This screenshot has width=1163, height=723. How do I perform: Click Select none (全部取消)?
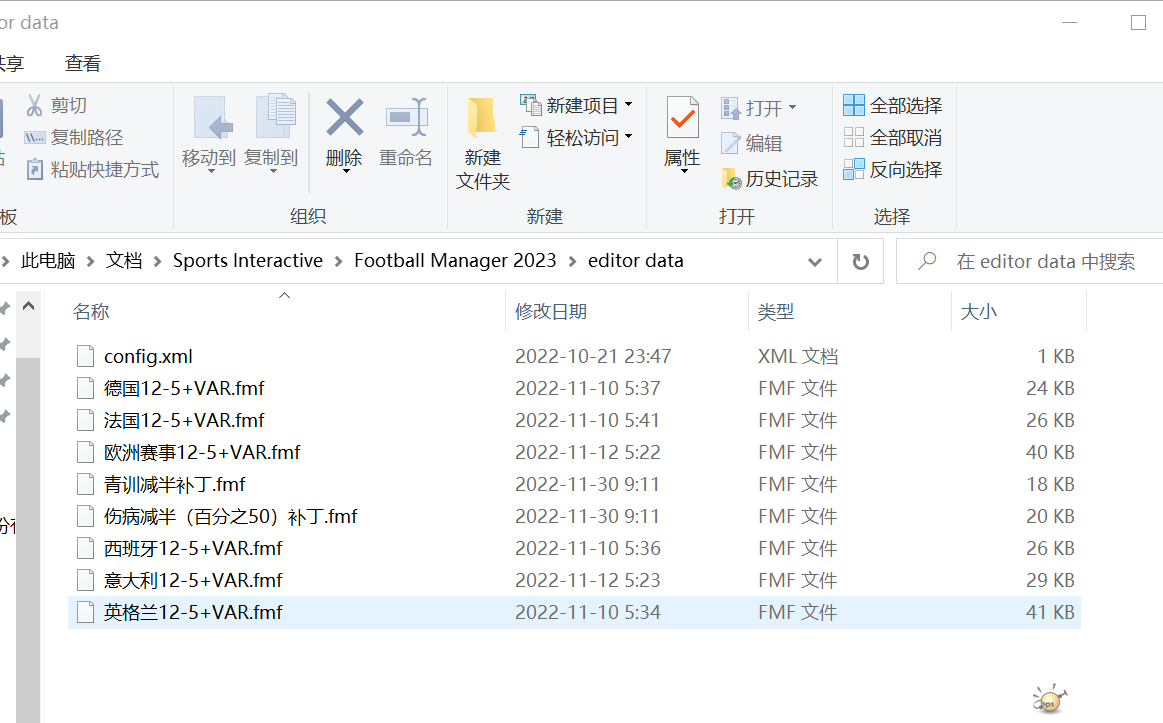point(893,137)
